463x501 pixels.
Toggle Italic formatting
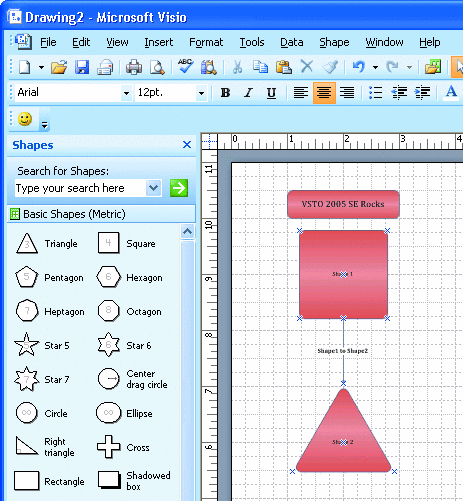(x=248, y=93)
